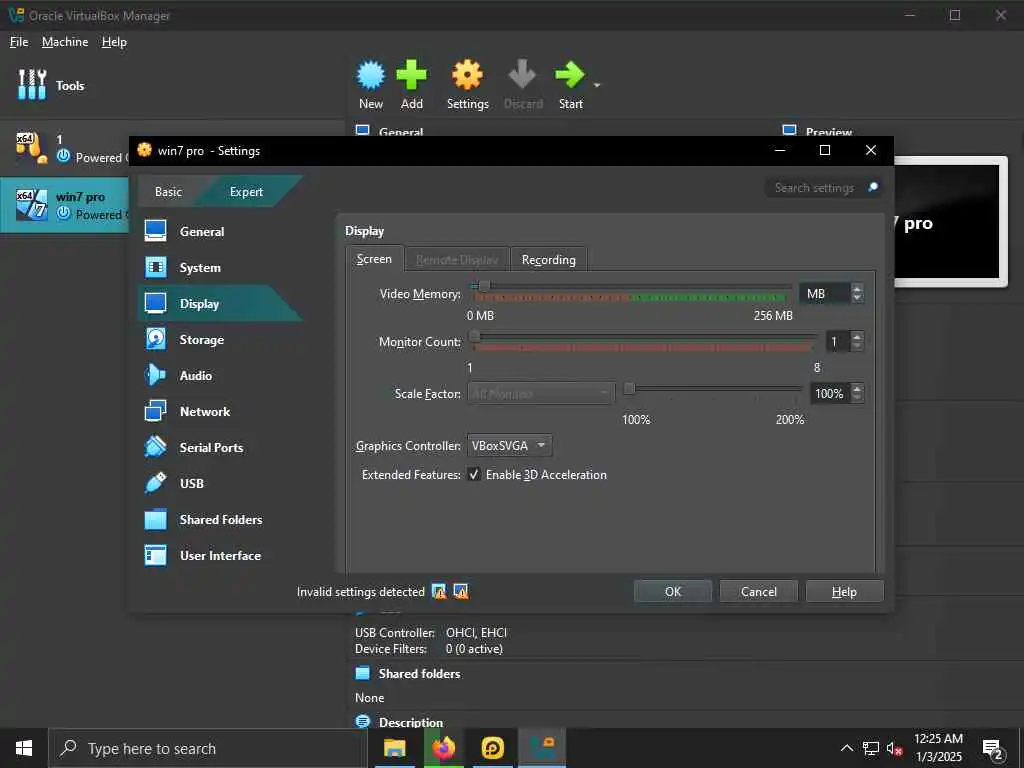
Task: Click Monitor Count spinbox arrows
Action: (x=857, y=341)
